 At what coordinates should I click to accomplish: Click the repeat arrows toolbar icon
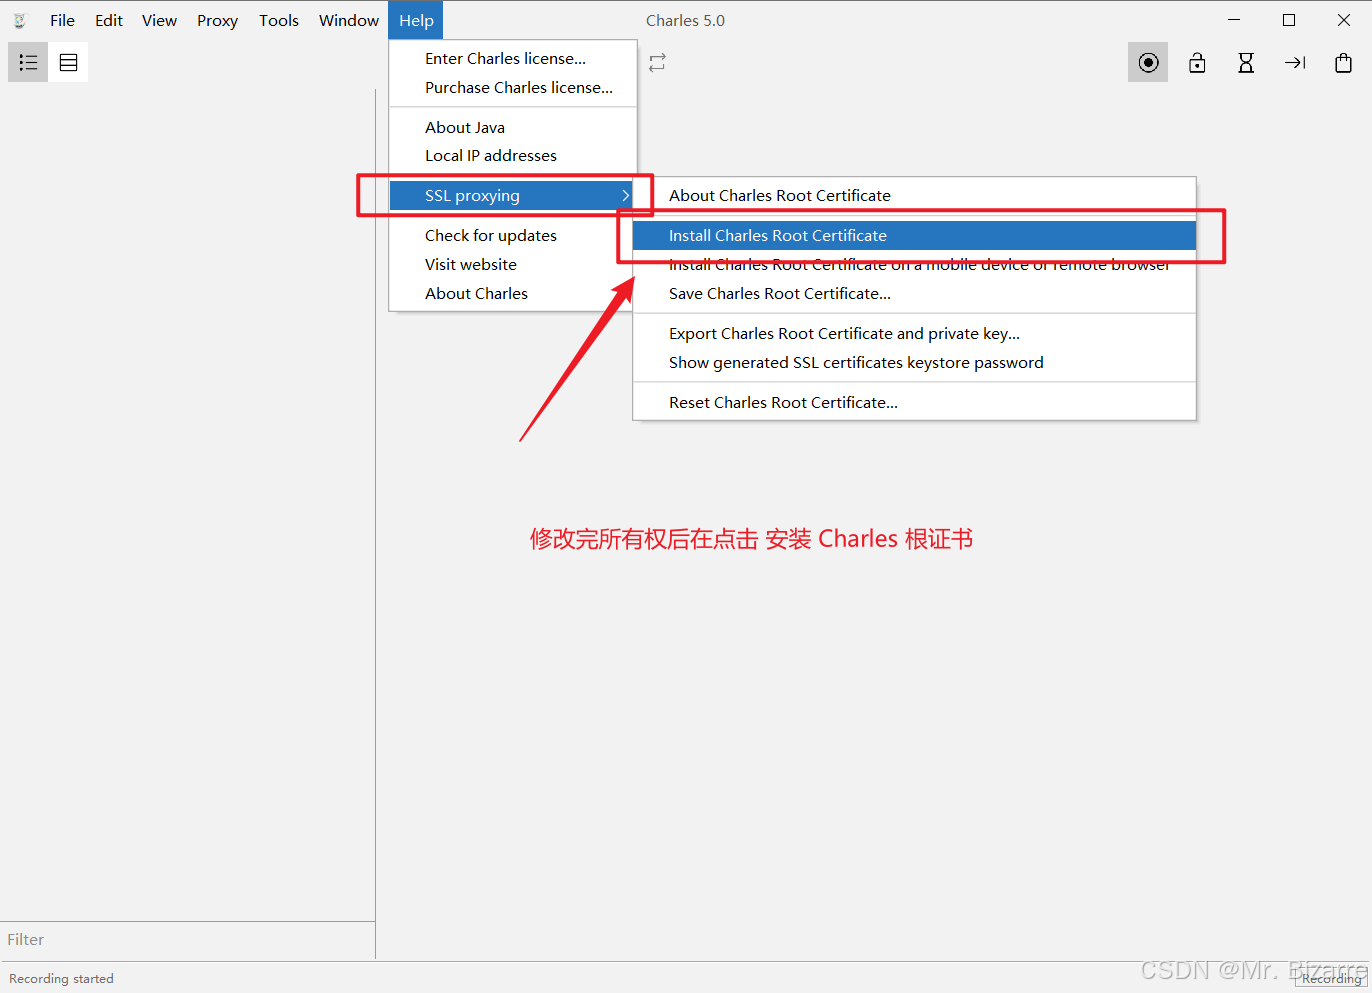click(657, 62)
